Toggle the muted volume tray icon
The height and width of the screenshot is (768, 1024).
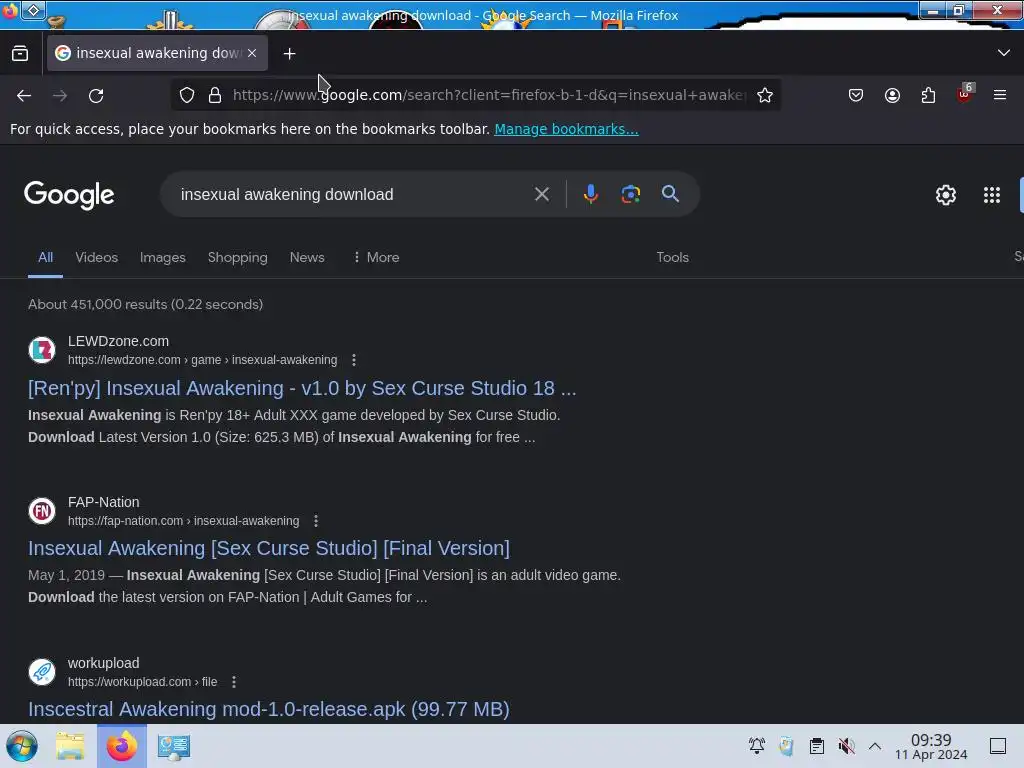click(846, 746)
